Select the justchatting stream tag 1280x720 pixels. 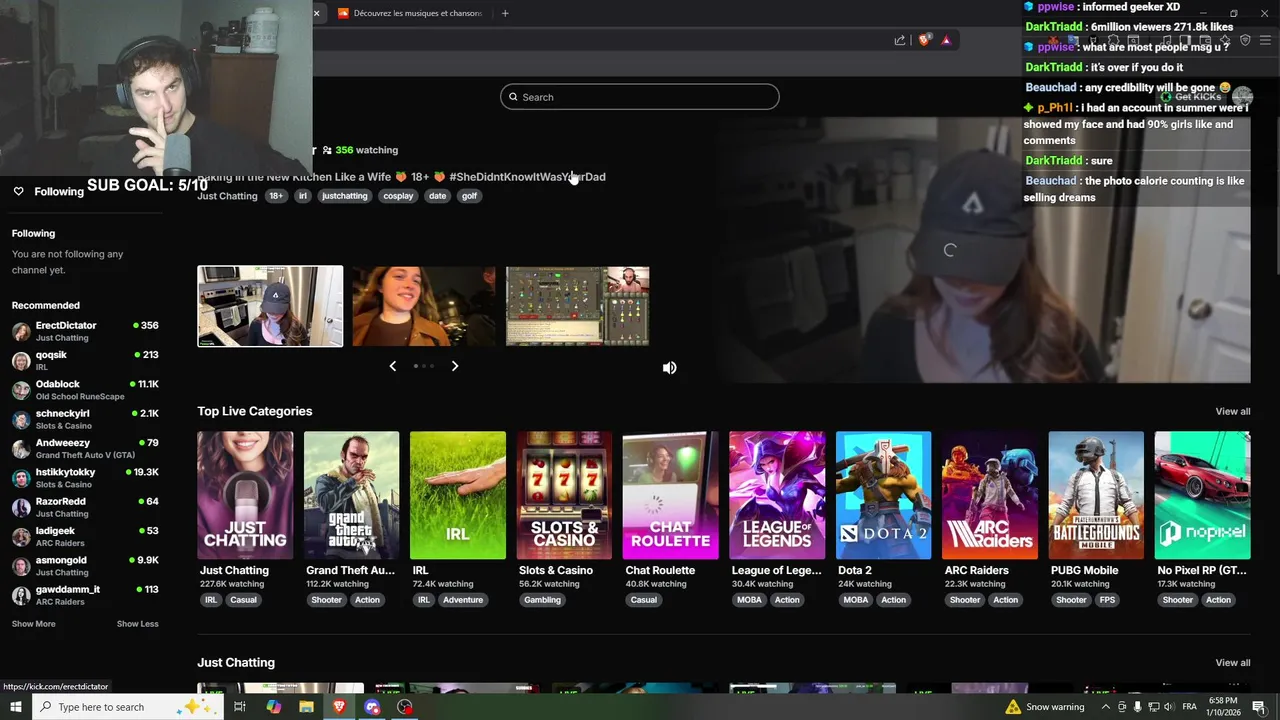click(x=344, y=196)
